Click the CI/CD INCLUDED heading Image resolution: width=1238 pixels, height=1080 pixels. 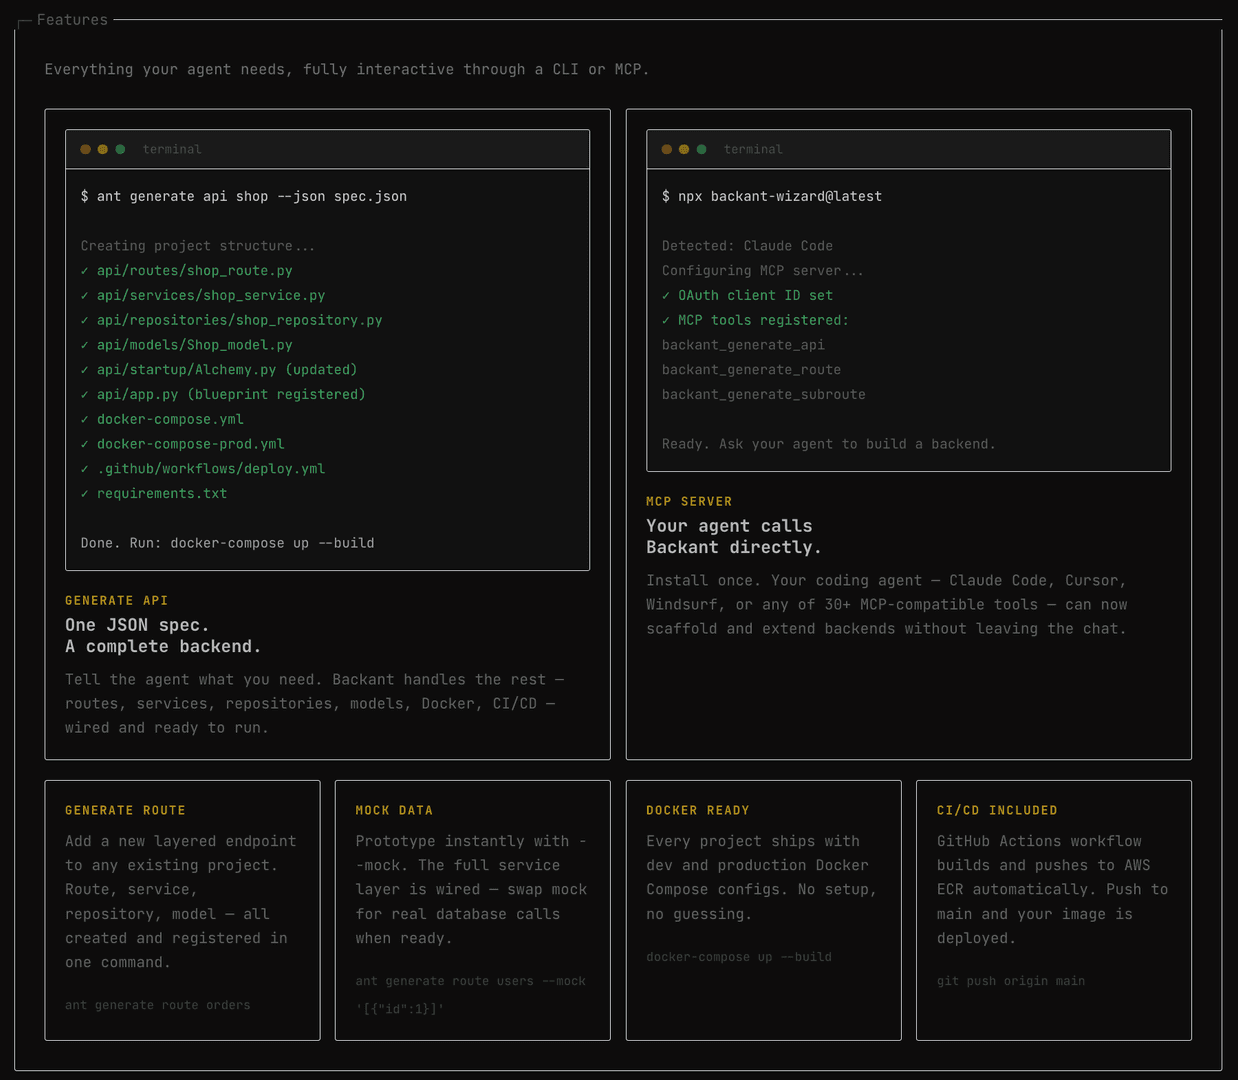coord(996,810)
